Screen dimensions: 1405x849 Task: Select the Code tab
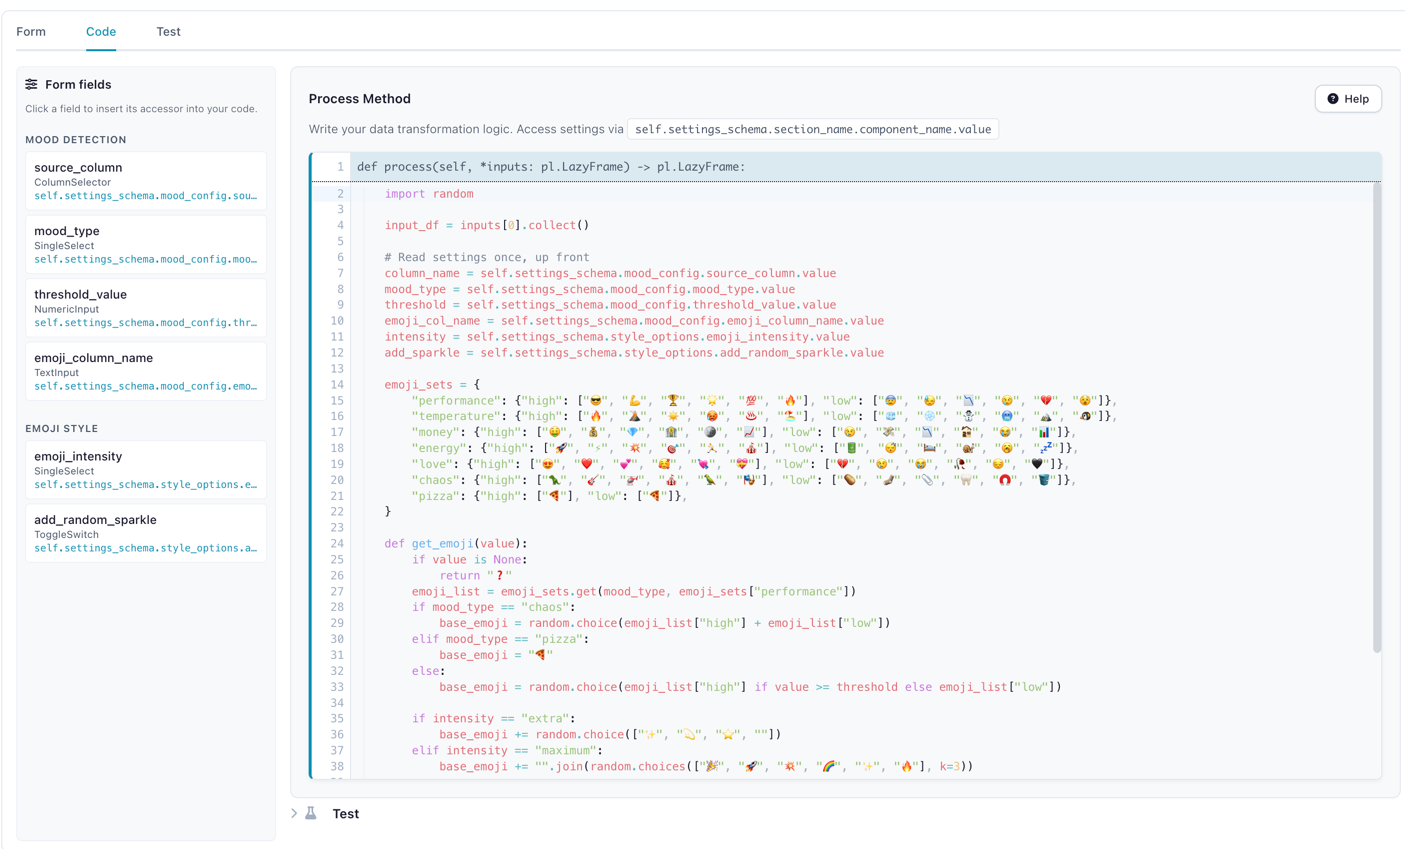pyautogui.click(x=101, y=31)
